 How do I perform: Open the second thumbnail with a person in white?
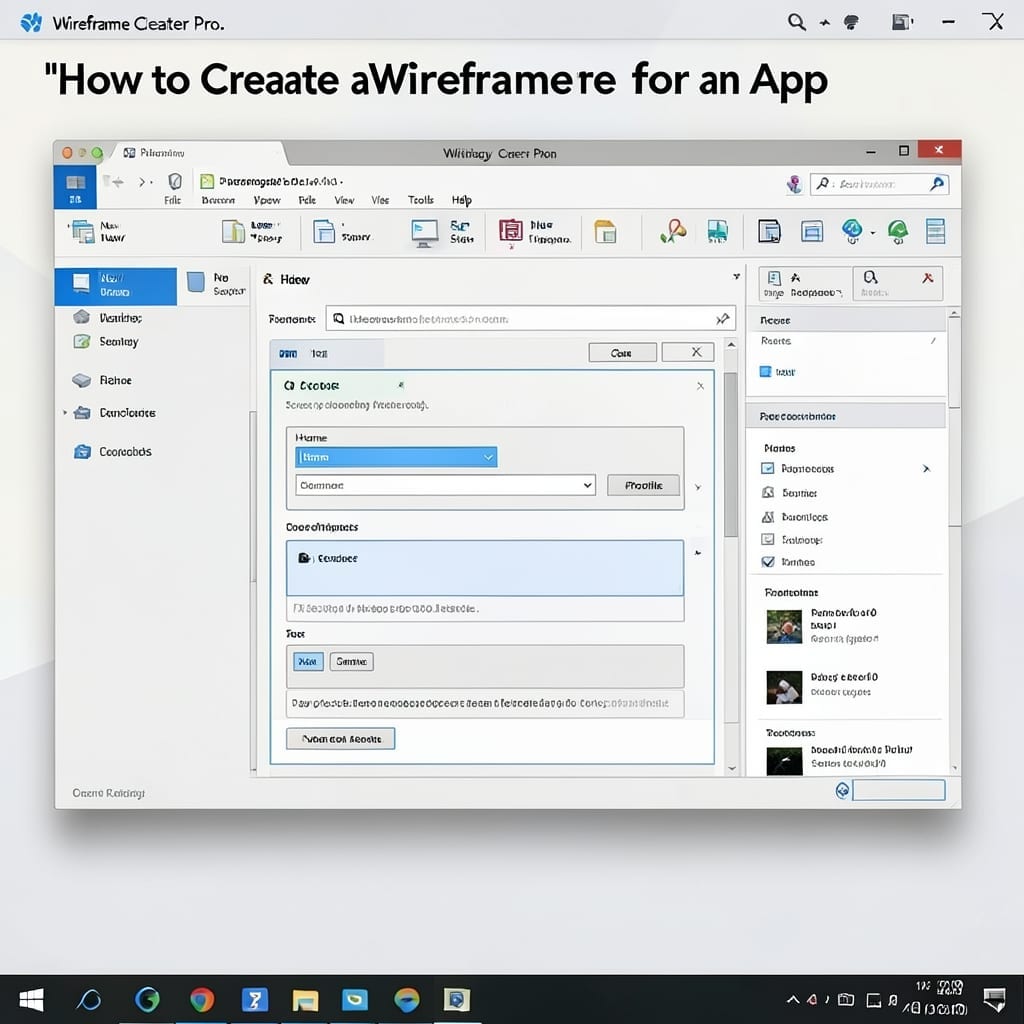pos(784,687)
